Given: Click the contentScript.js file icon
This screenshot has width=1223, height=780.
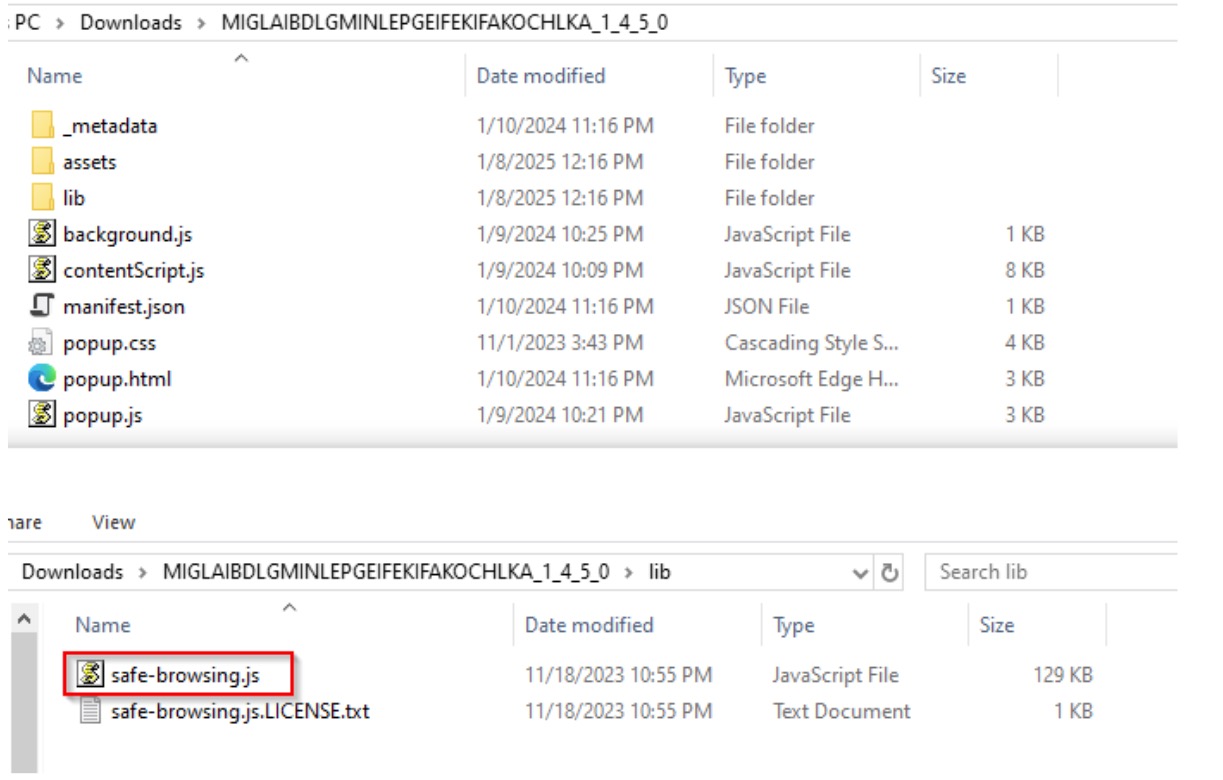Looking at the screenshot, I should pyautogui.click(x=42, y=270).
